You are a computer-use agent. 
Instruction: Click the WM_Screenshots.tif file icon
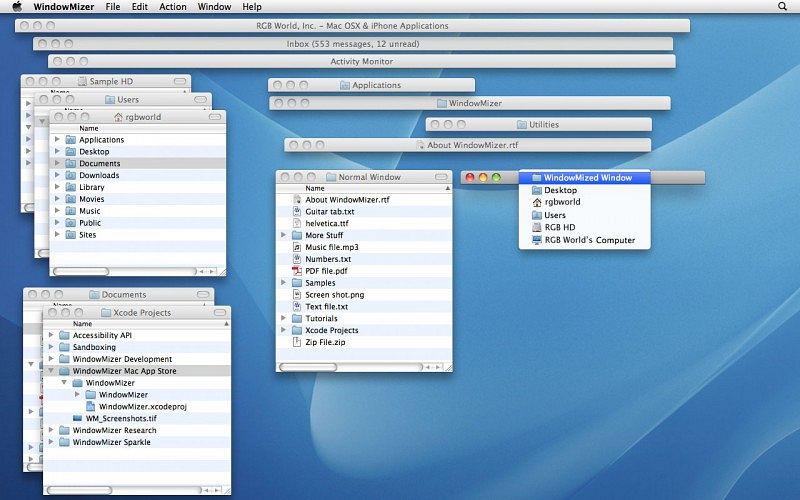coord(78,418)
